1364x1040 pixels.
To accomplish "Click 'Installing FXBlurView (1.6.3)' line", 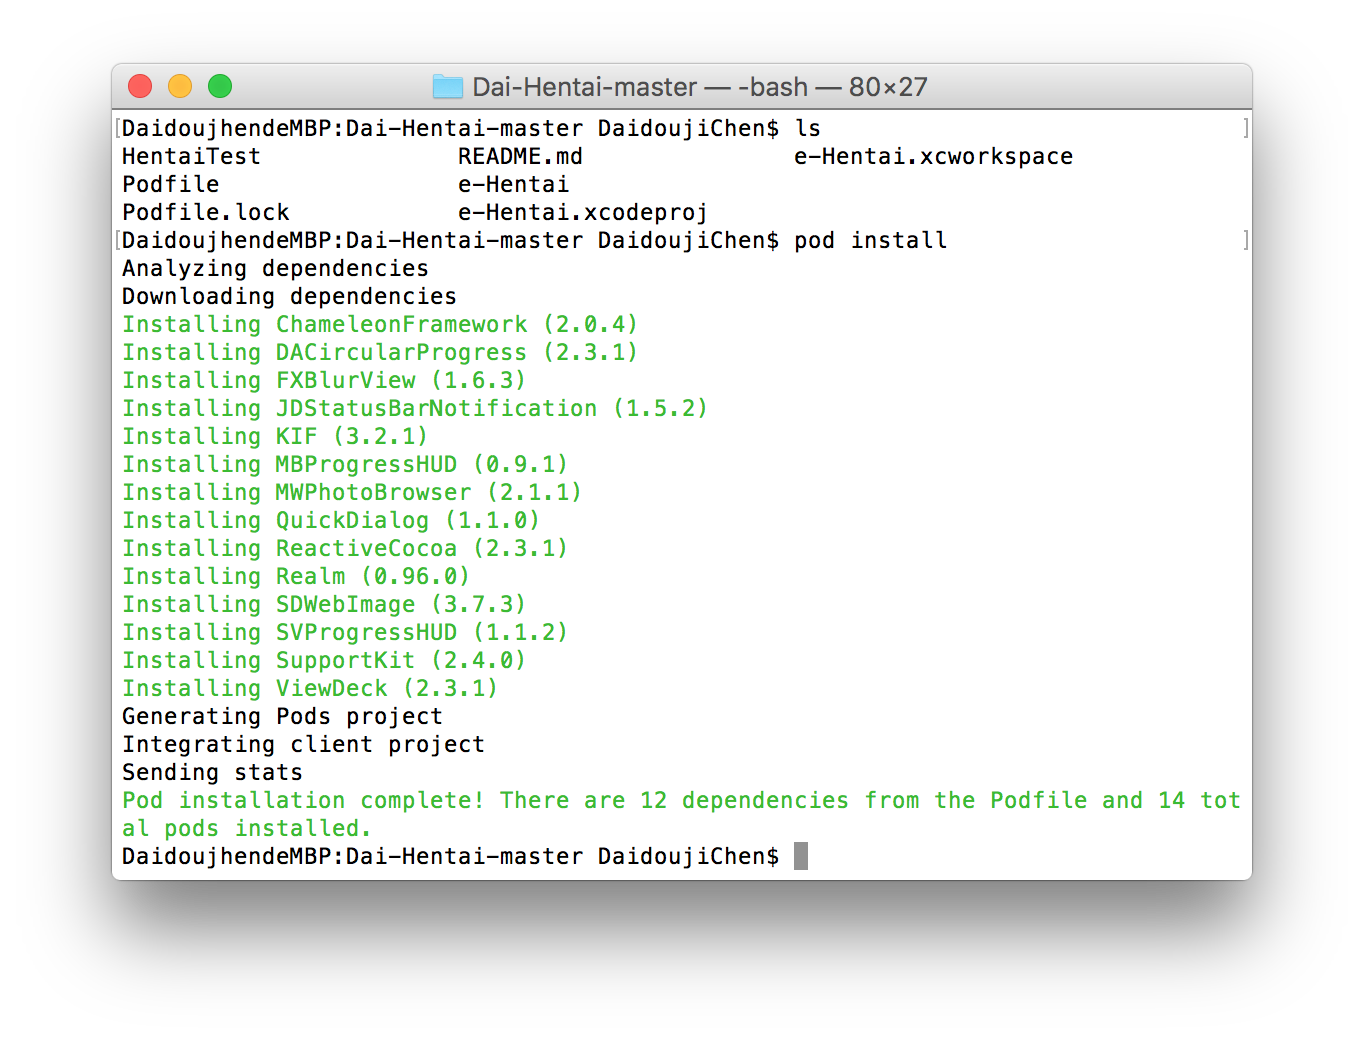I will (324, 381).
